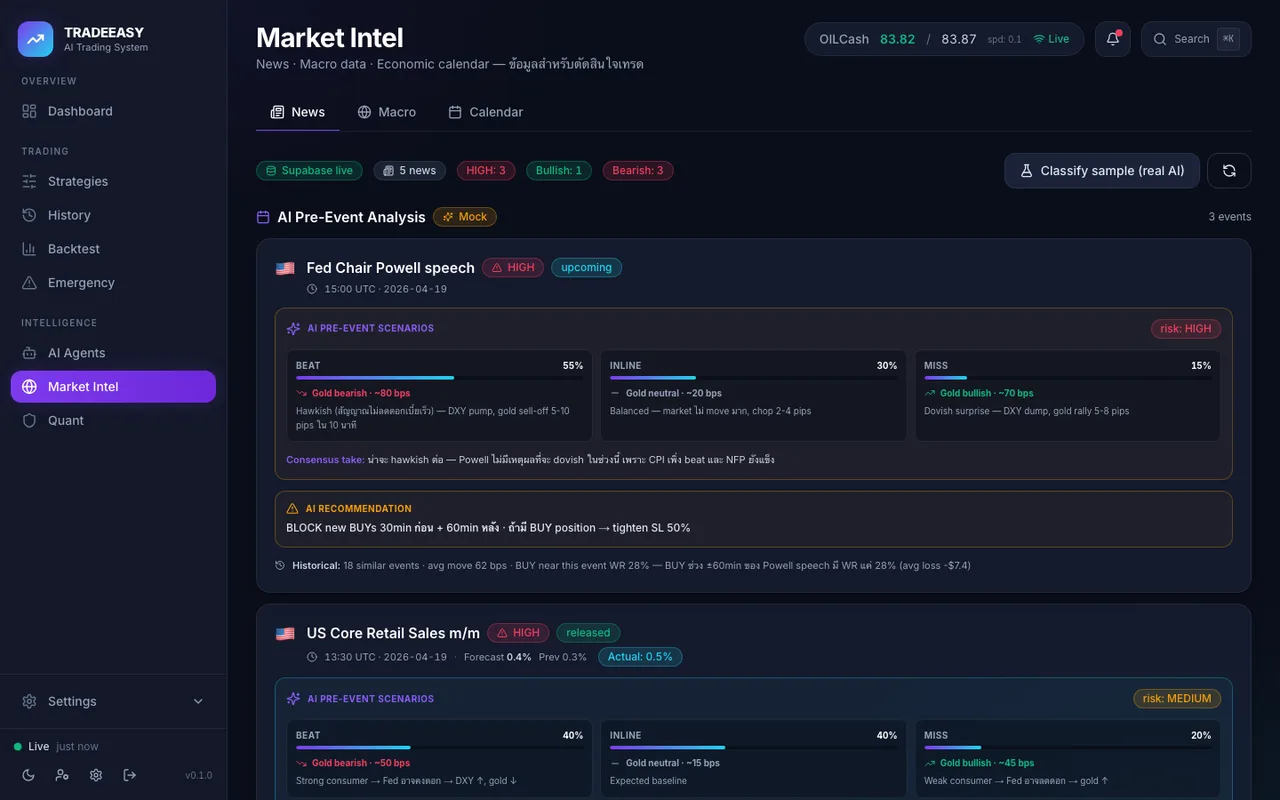Open the Fed Chair Powell speech event title

pyautogui.click(x=391, y=268)
